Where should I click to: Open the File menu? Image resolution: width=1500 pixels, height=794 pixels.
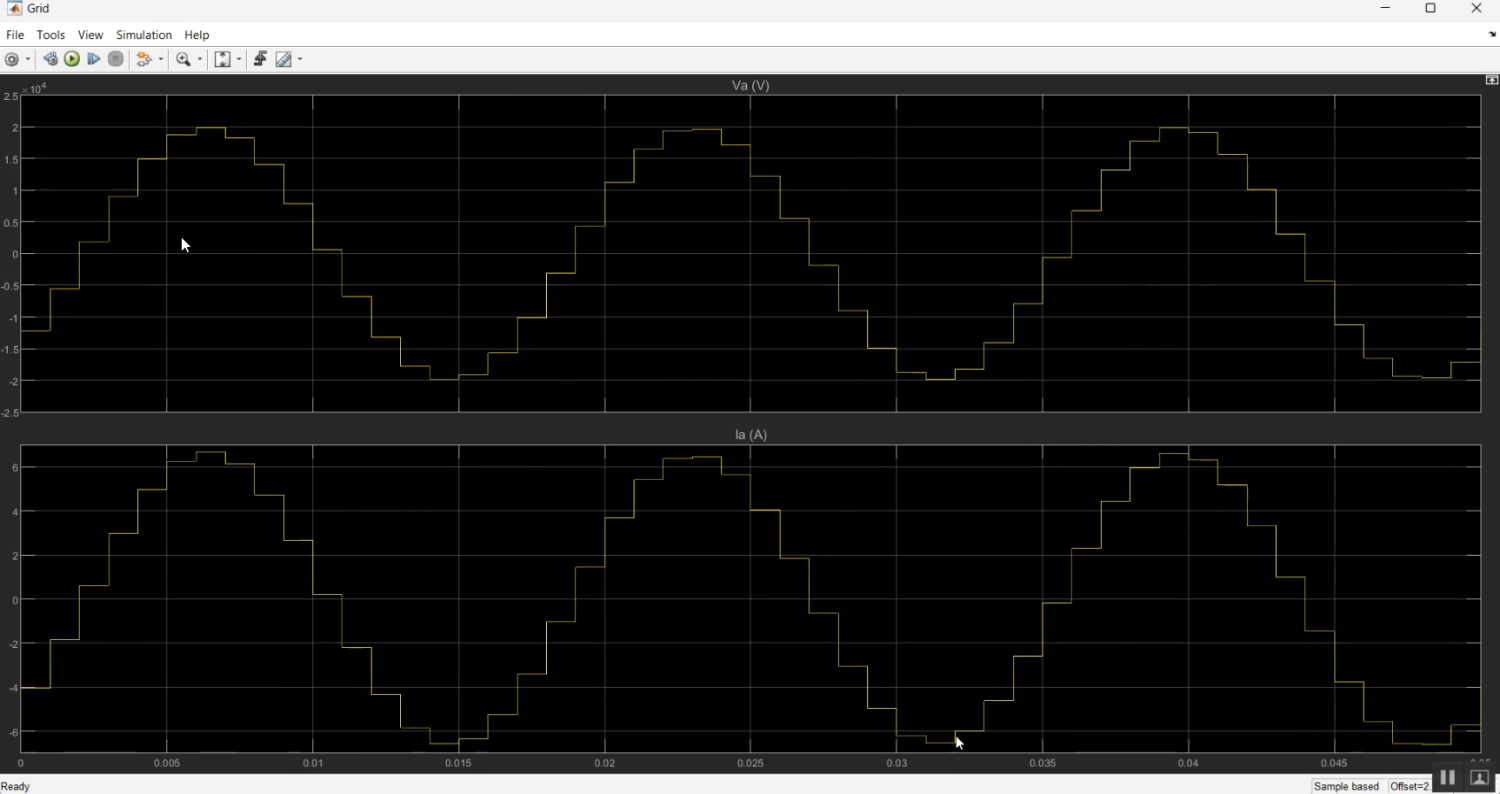(x=15, y=35)
